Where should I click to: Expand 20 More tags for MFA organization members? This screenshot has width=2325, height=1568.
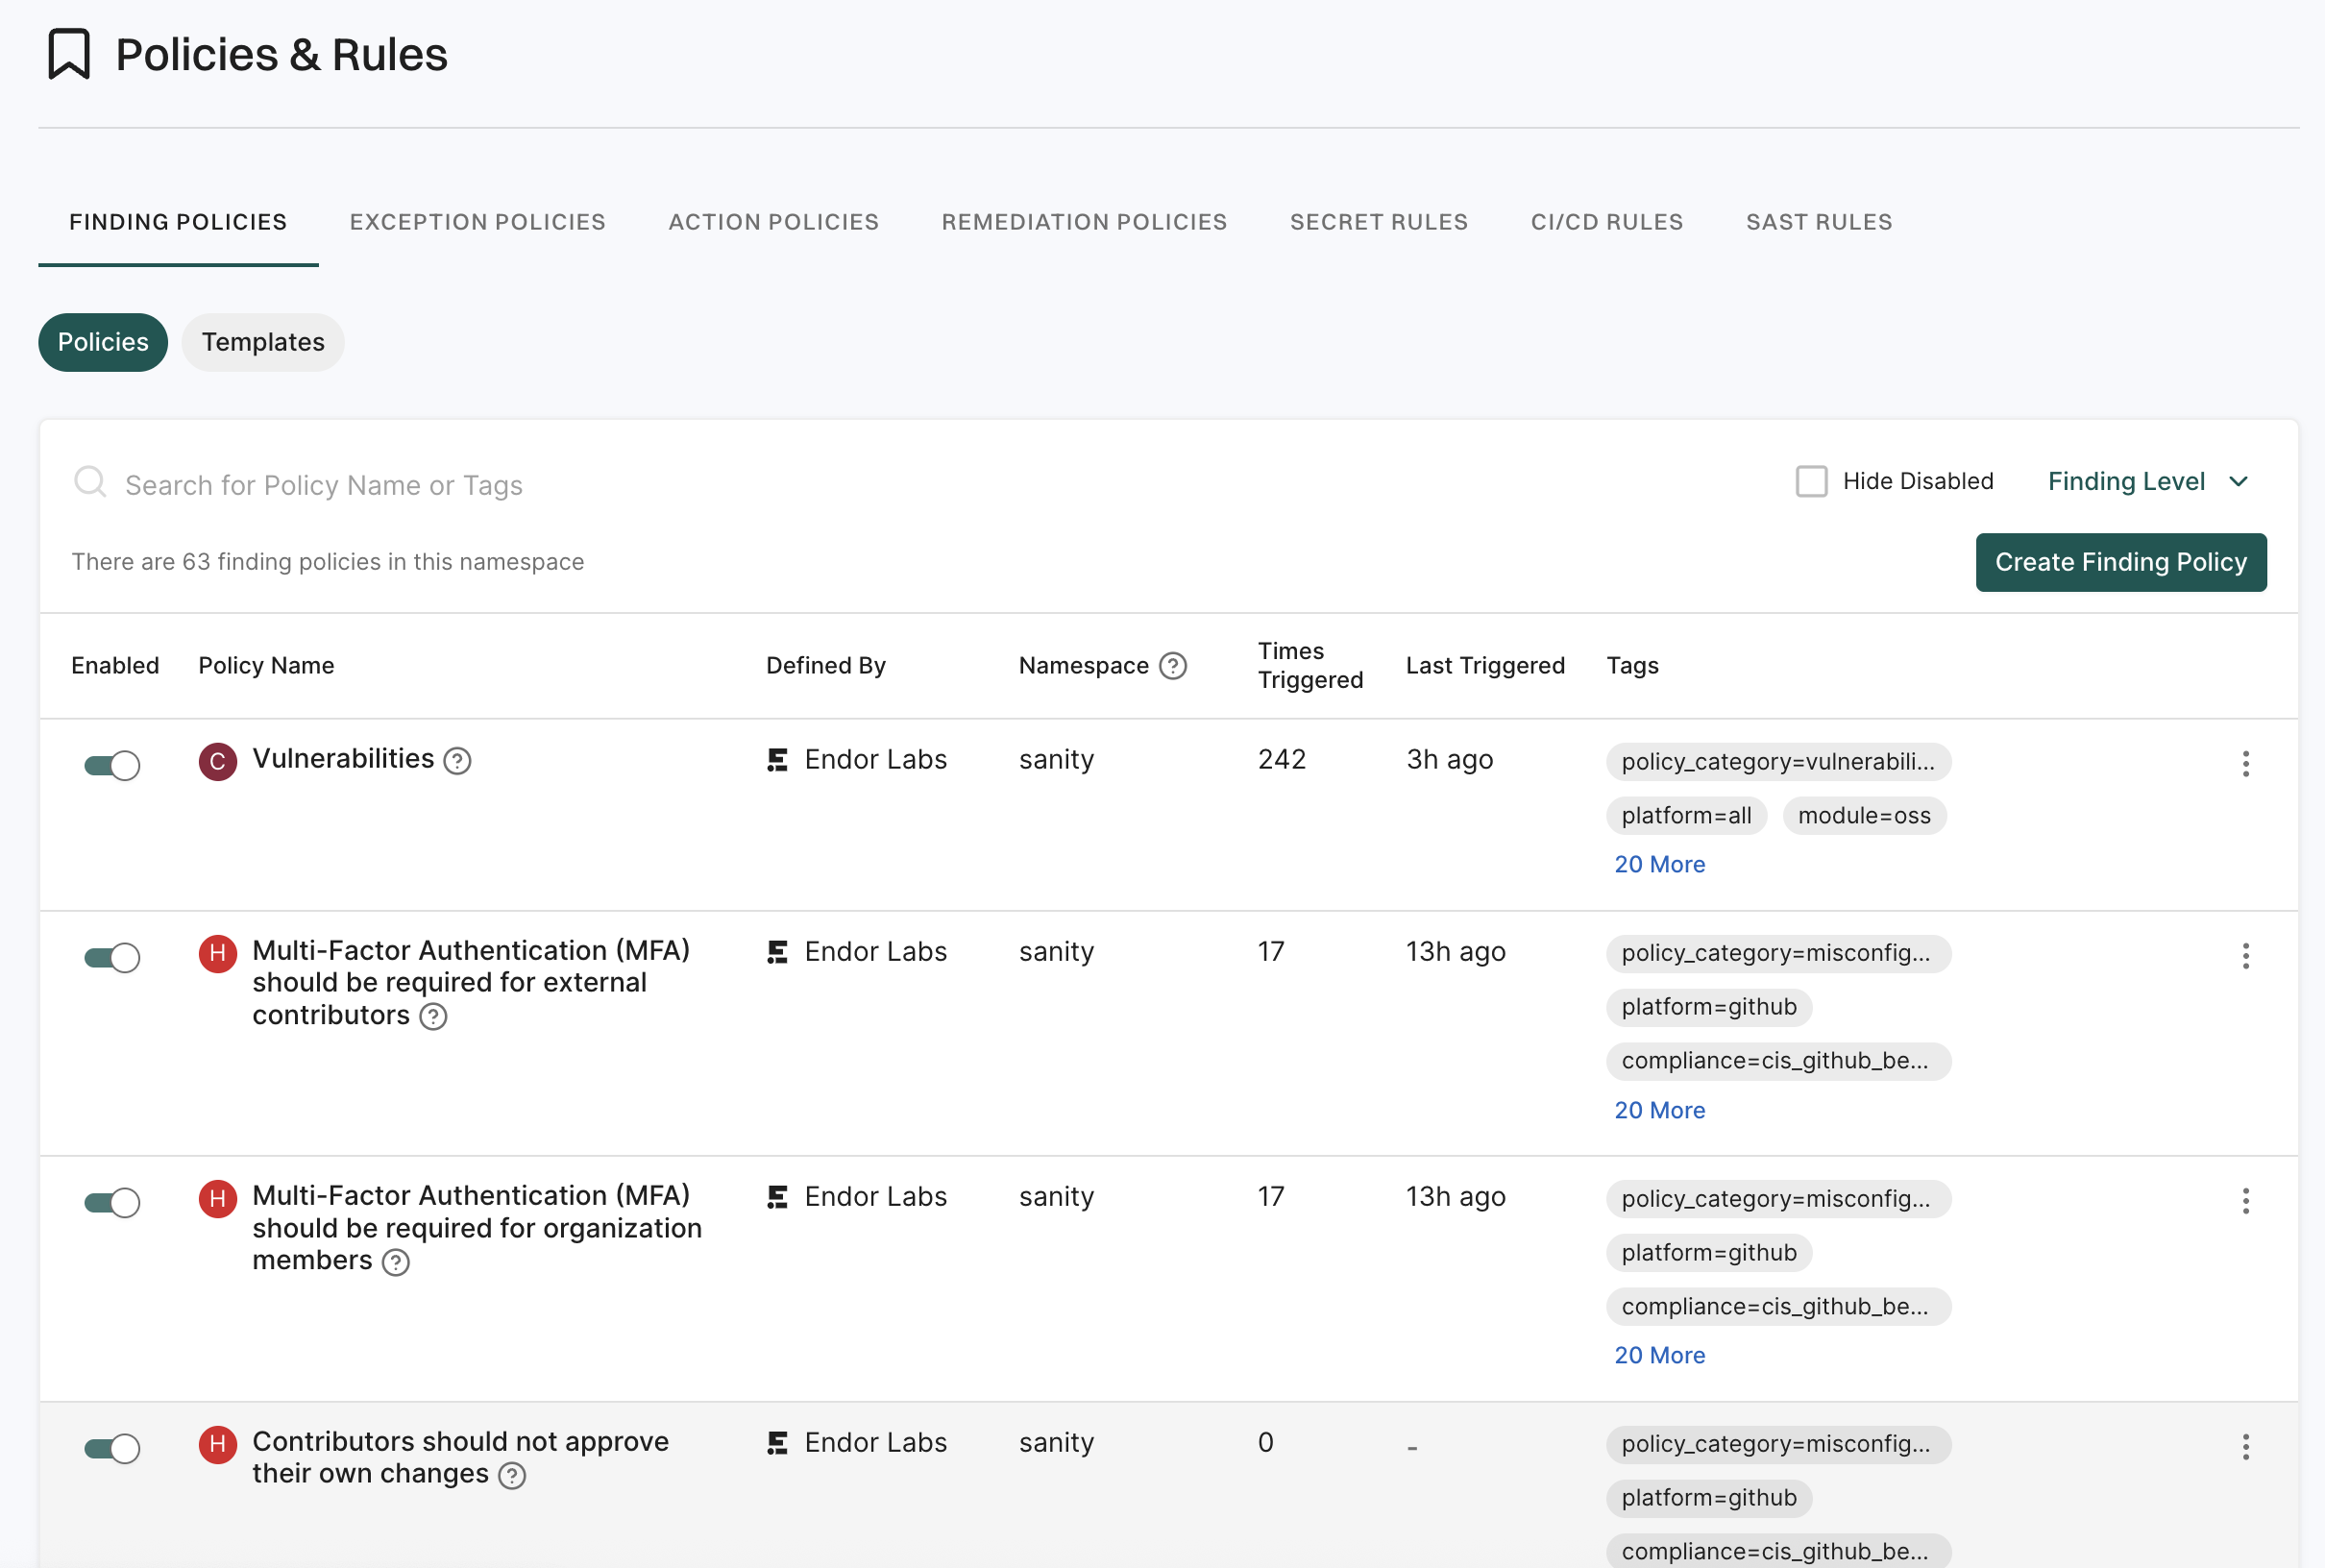[x=1660, y=1356]
